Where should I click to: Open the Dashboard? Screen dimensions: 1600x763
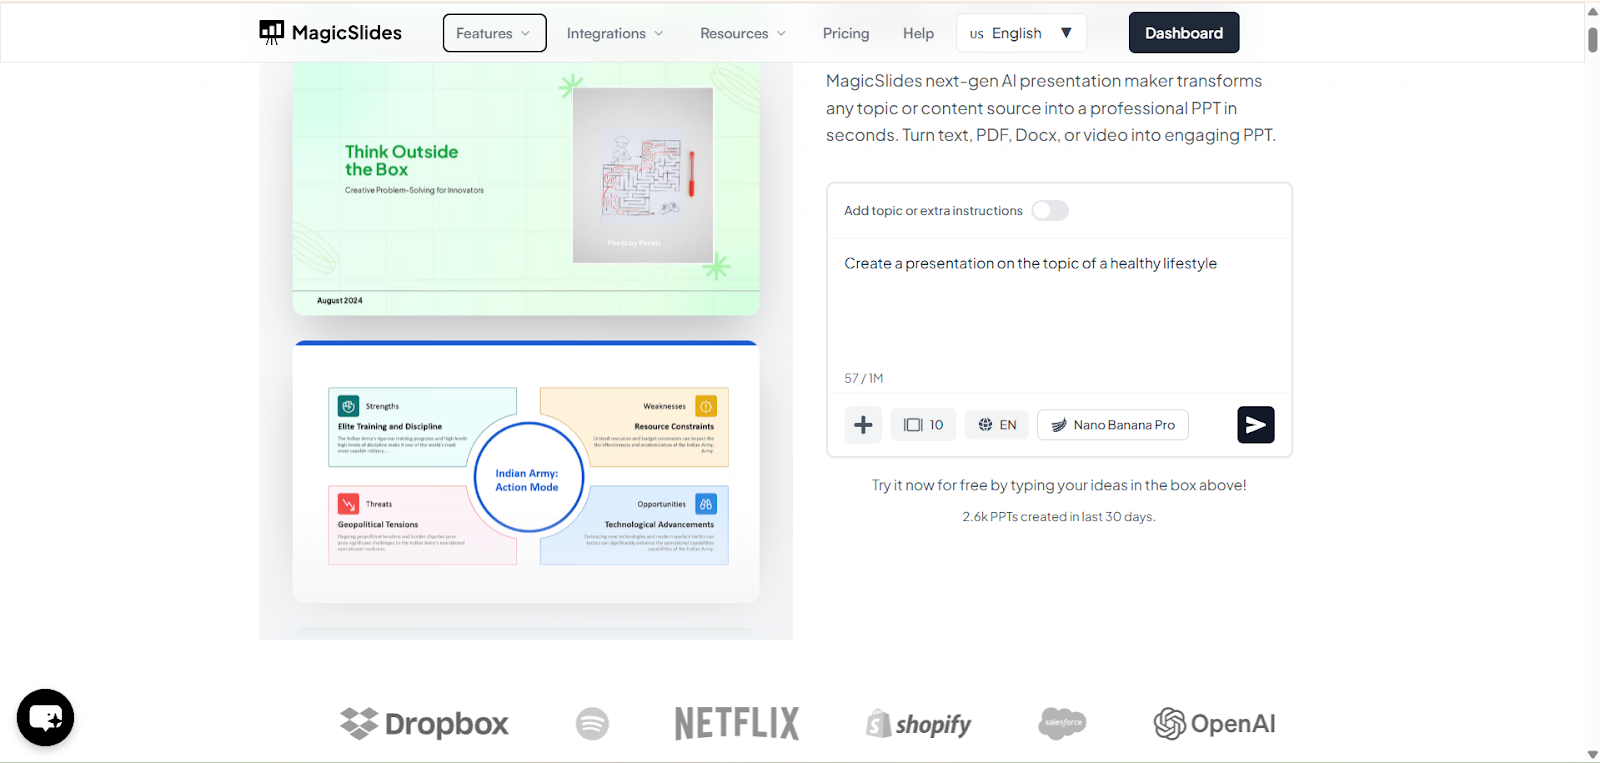[x=1184, y=33]
